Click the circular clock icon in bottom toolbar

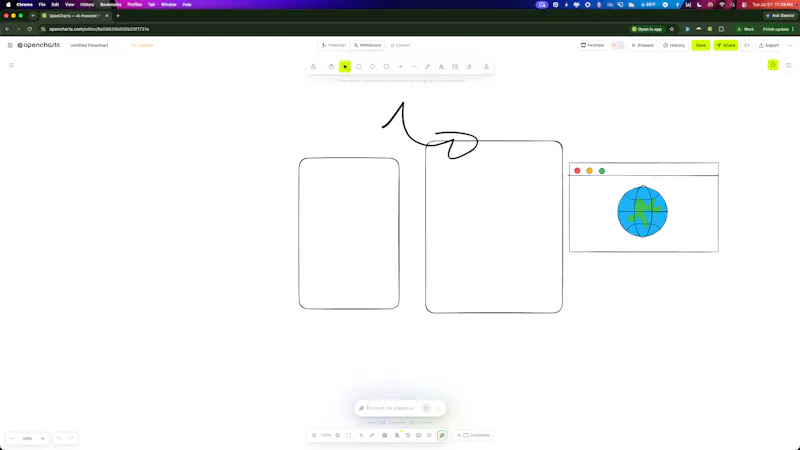click(x=408, y=435)
